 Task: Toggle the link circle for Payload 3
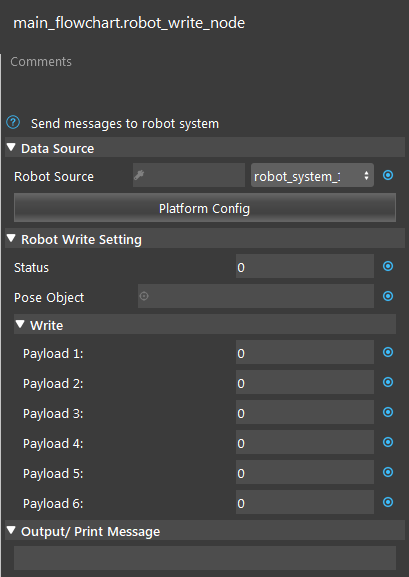[x=388, y=412]
